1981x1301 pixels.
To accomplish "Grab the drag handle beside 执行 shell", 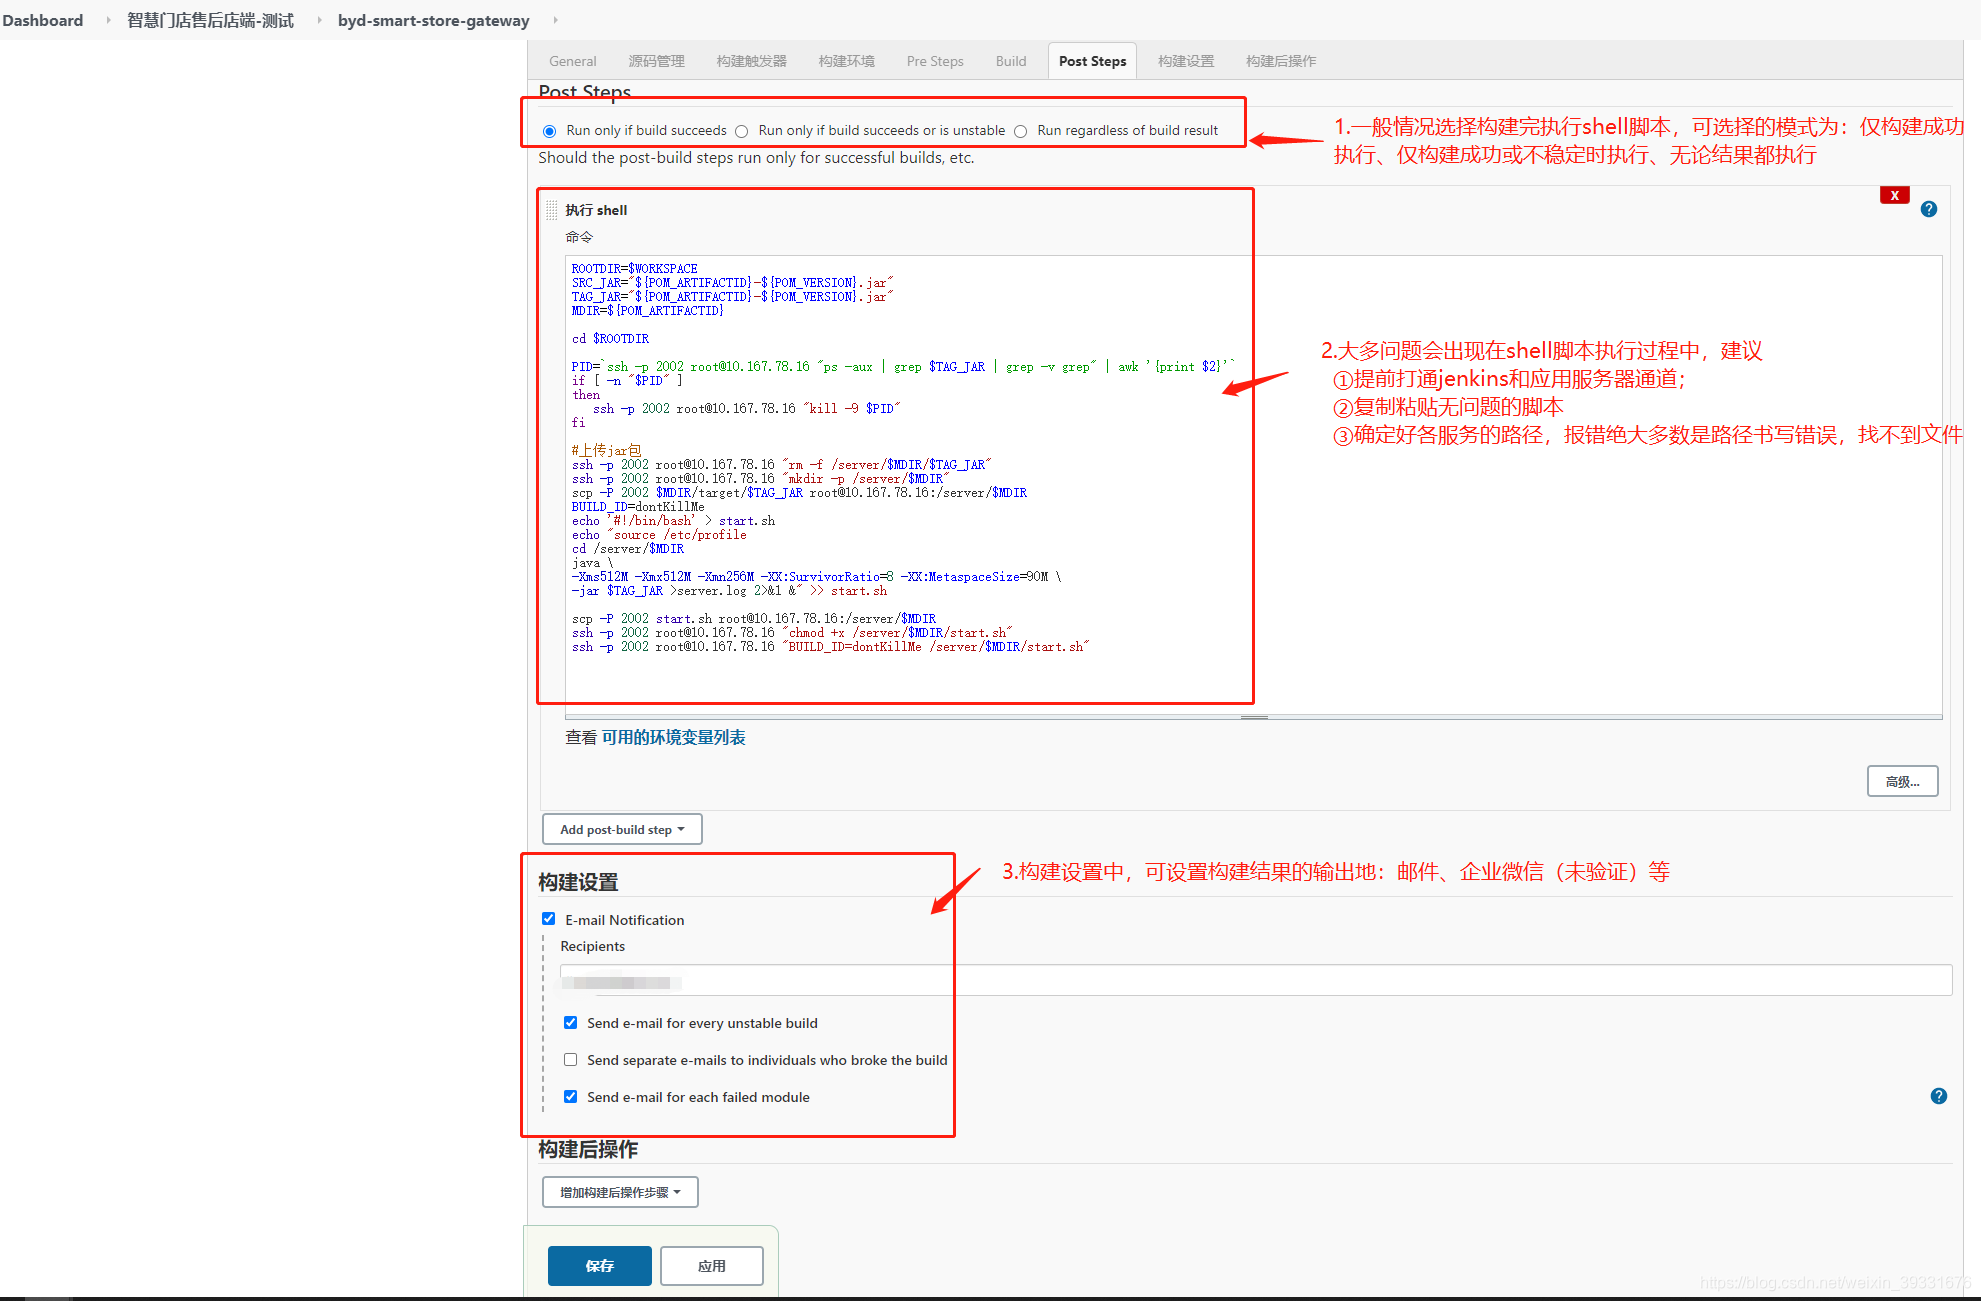I will (552, 210).
